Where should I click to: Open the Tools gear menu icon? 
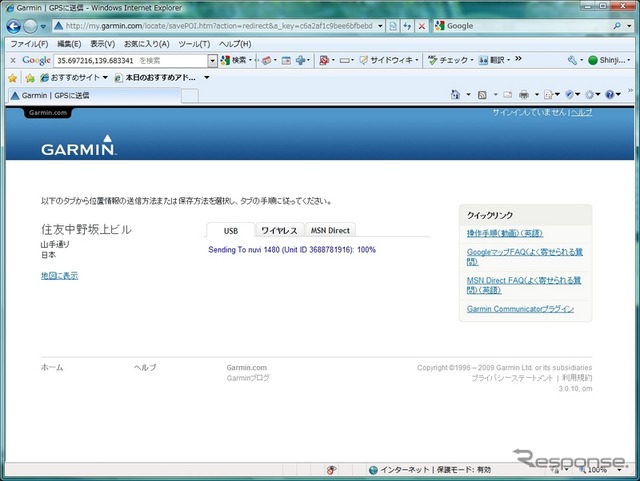tap(589, 95)
